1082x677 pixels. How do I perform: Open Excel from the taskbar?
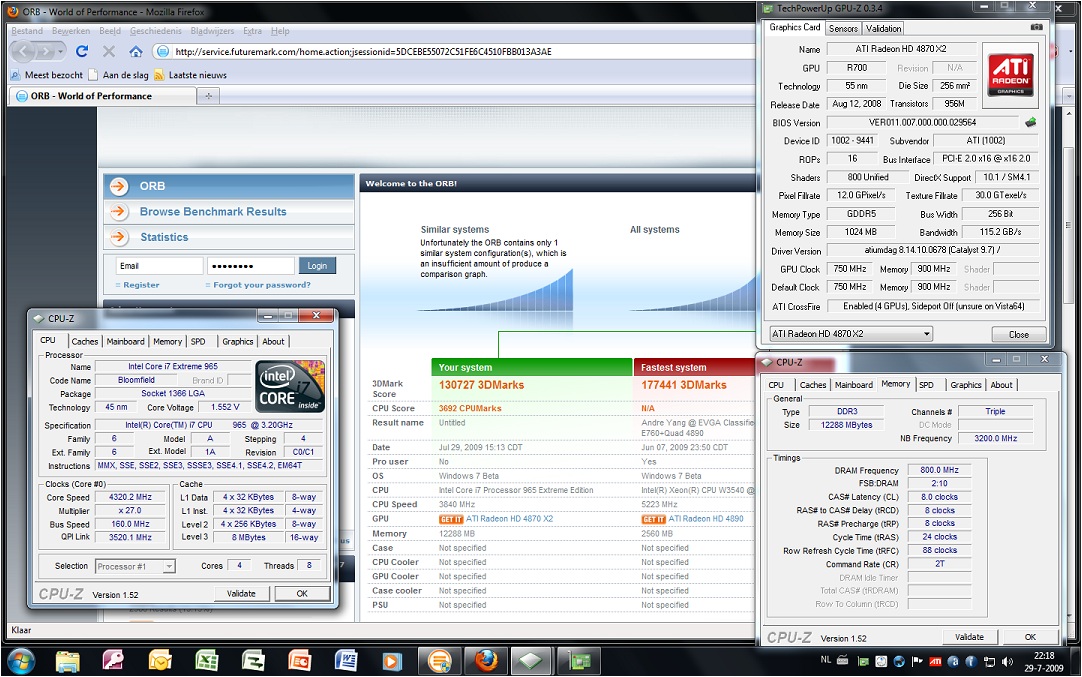pyautogui.click(x=206, y=662)
